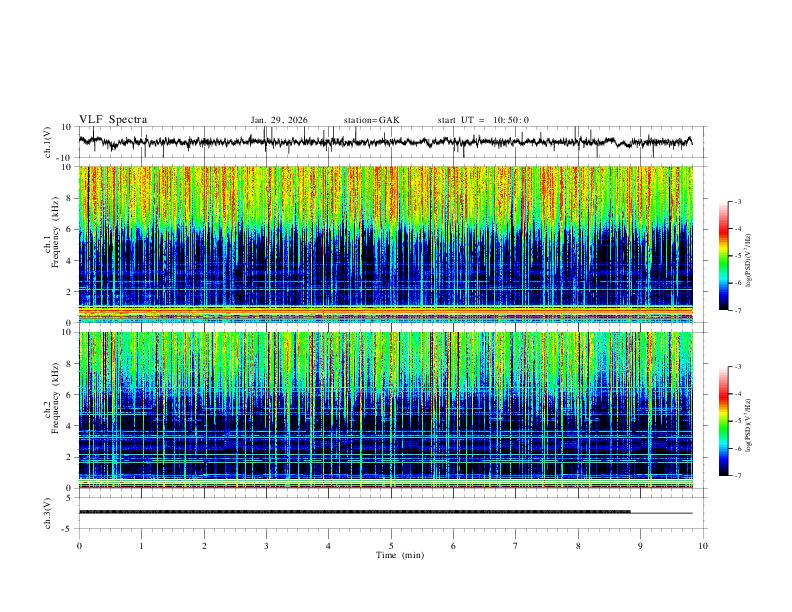Click time-axis tick label "1"
Image resolution: width=792 pixels, height=612 pixels.
(x=141, y=546)
